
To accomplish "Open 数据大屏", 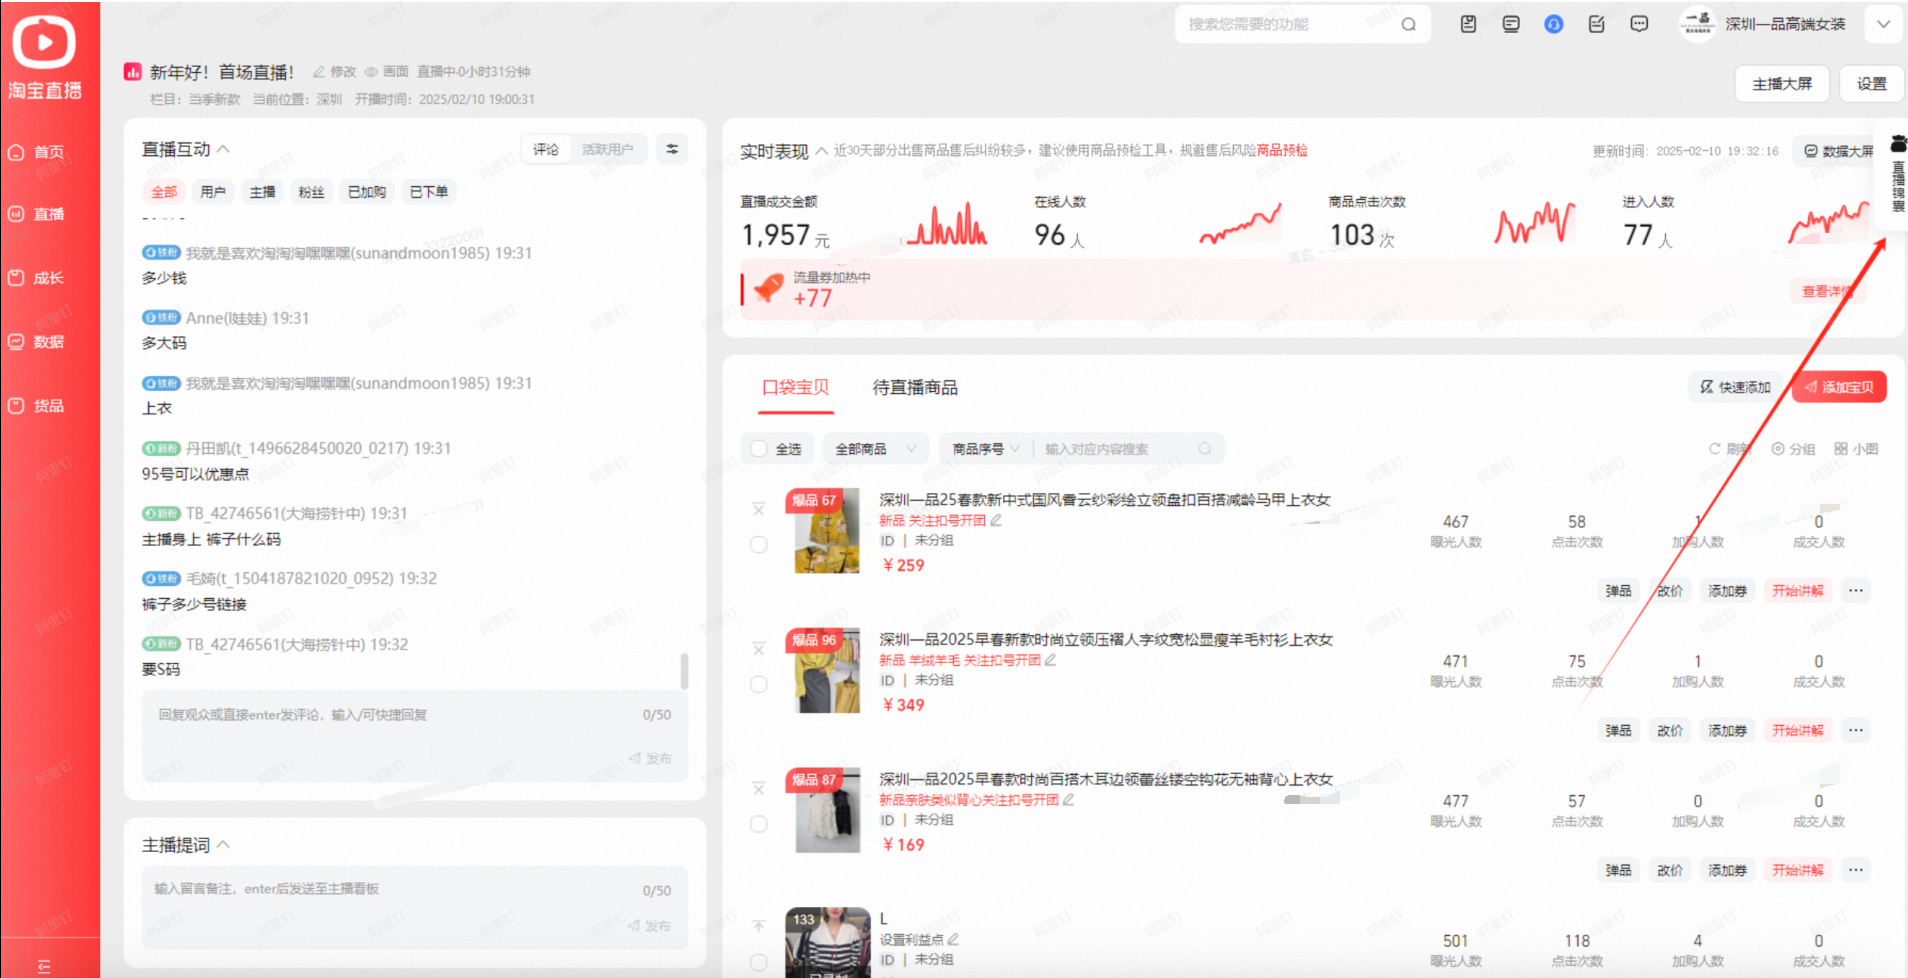I will pos(1839,151).
